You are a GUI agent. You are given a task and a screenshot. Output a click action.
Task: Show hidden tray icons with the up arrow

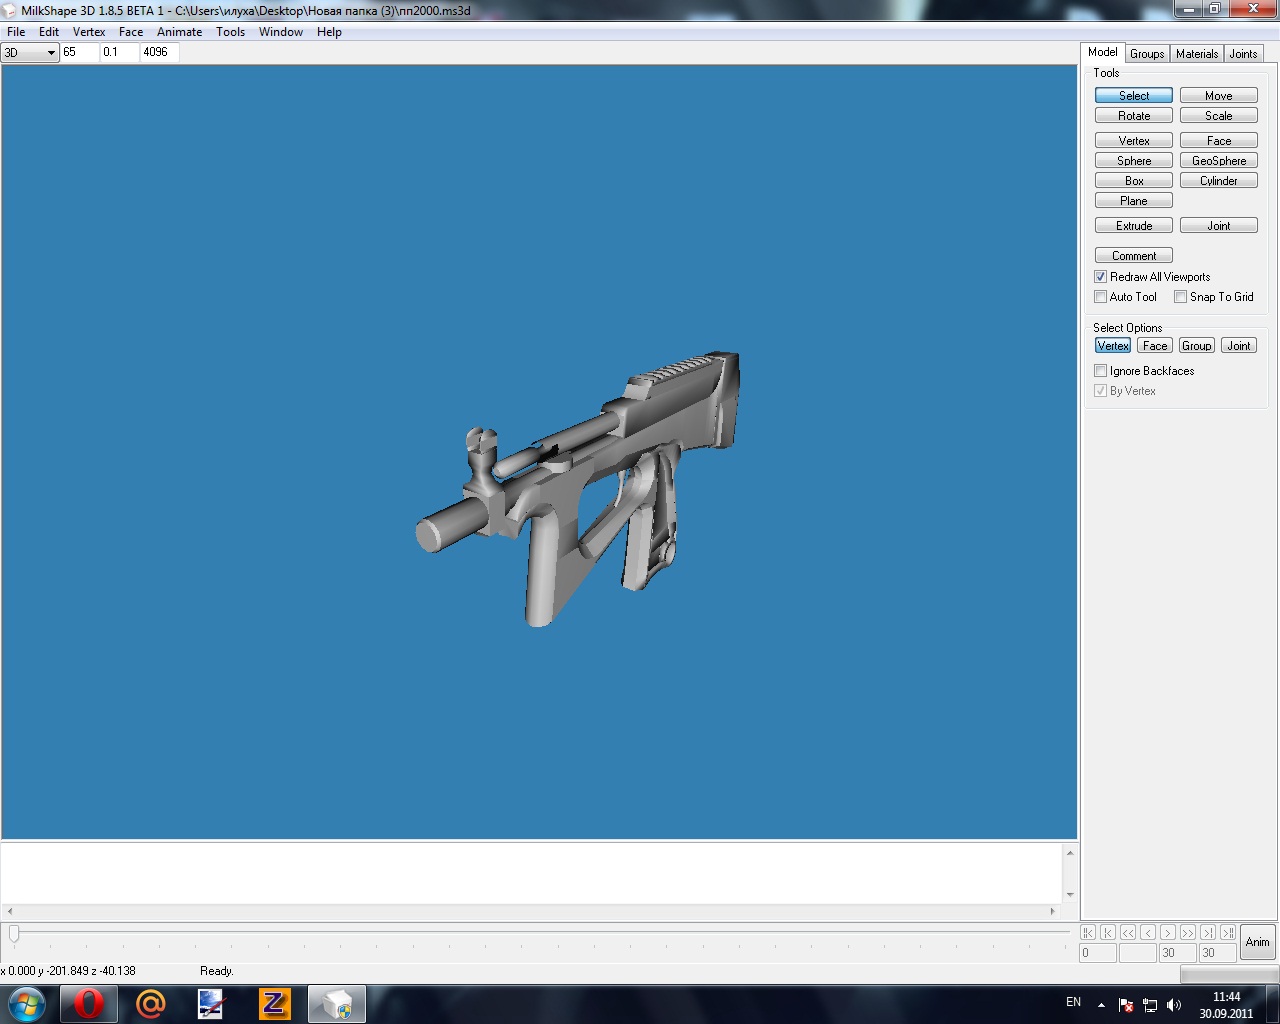1101,1005
